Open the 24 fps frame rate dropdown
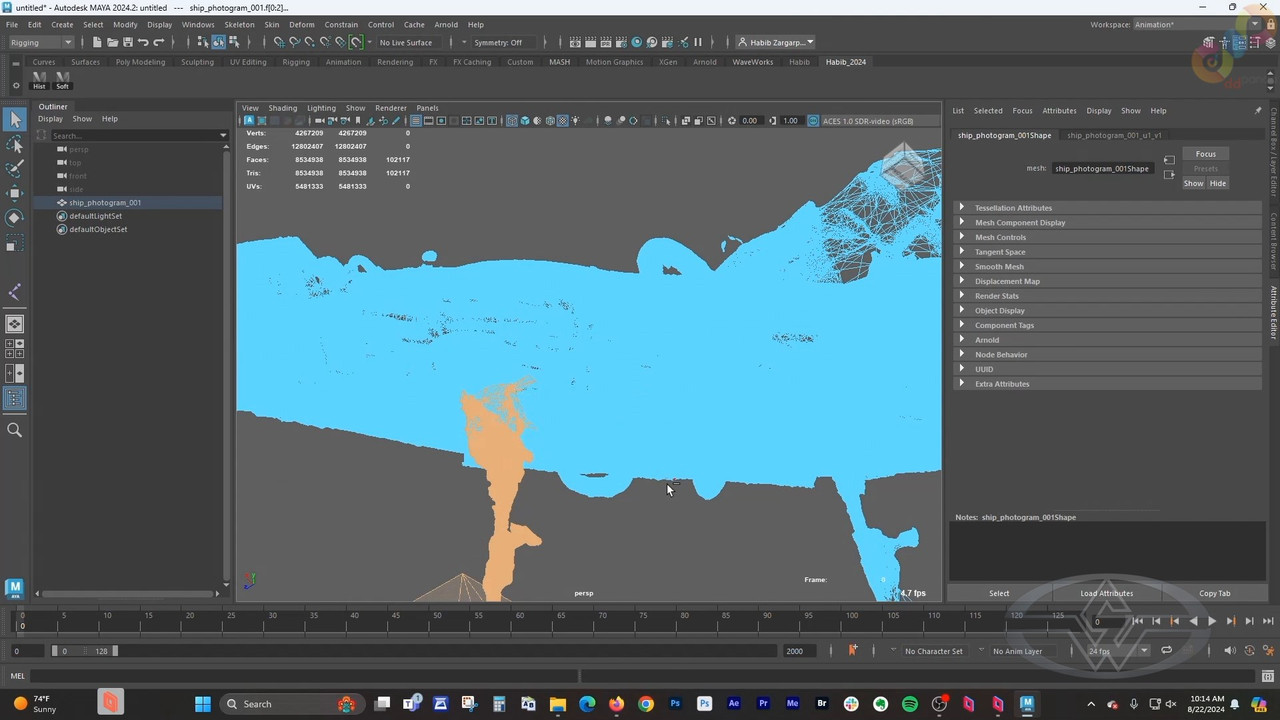Screen dimensions: 1280x720 point(1117,651)
